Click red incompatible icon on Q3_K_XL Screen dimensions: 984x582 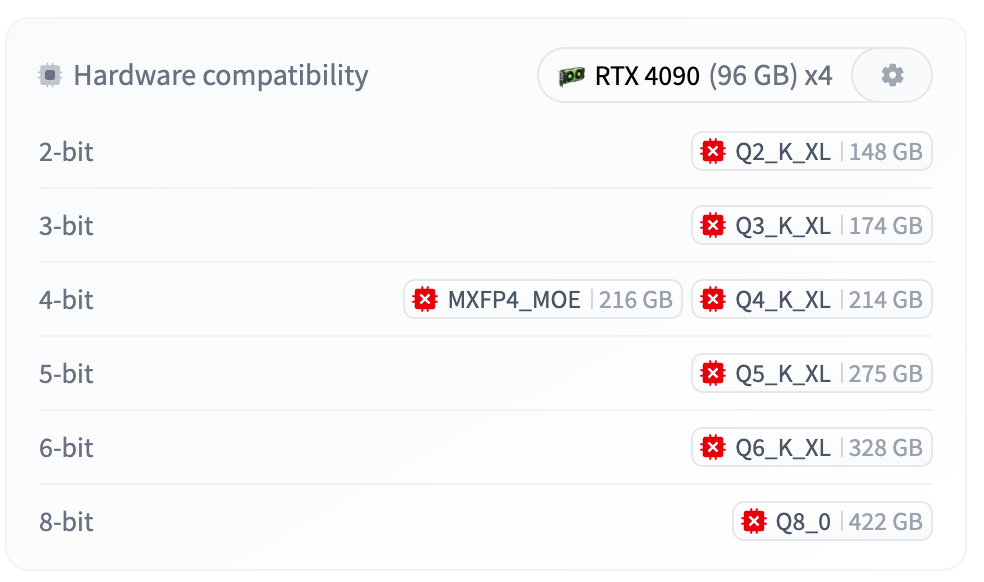[x=713, y=226]
